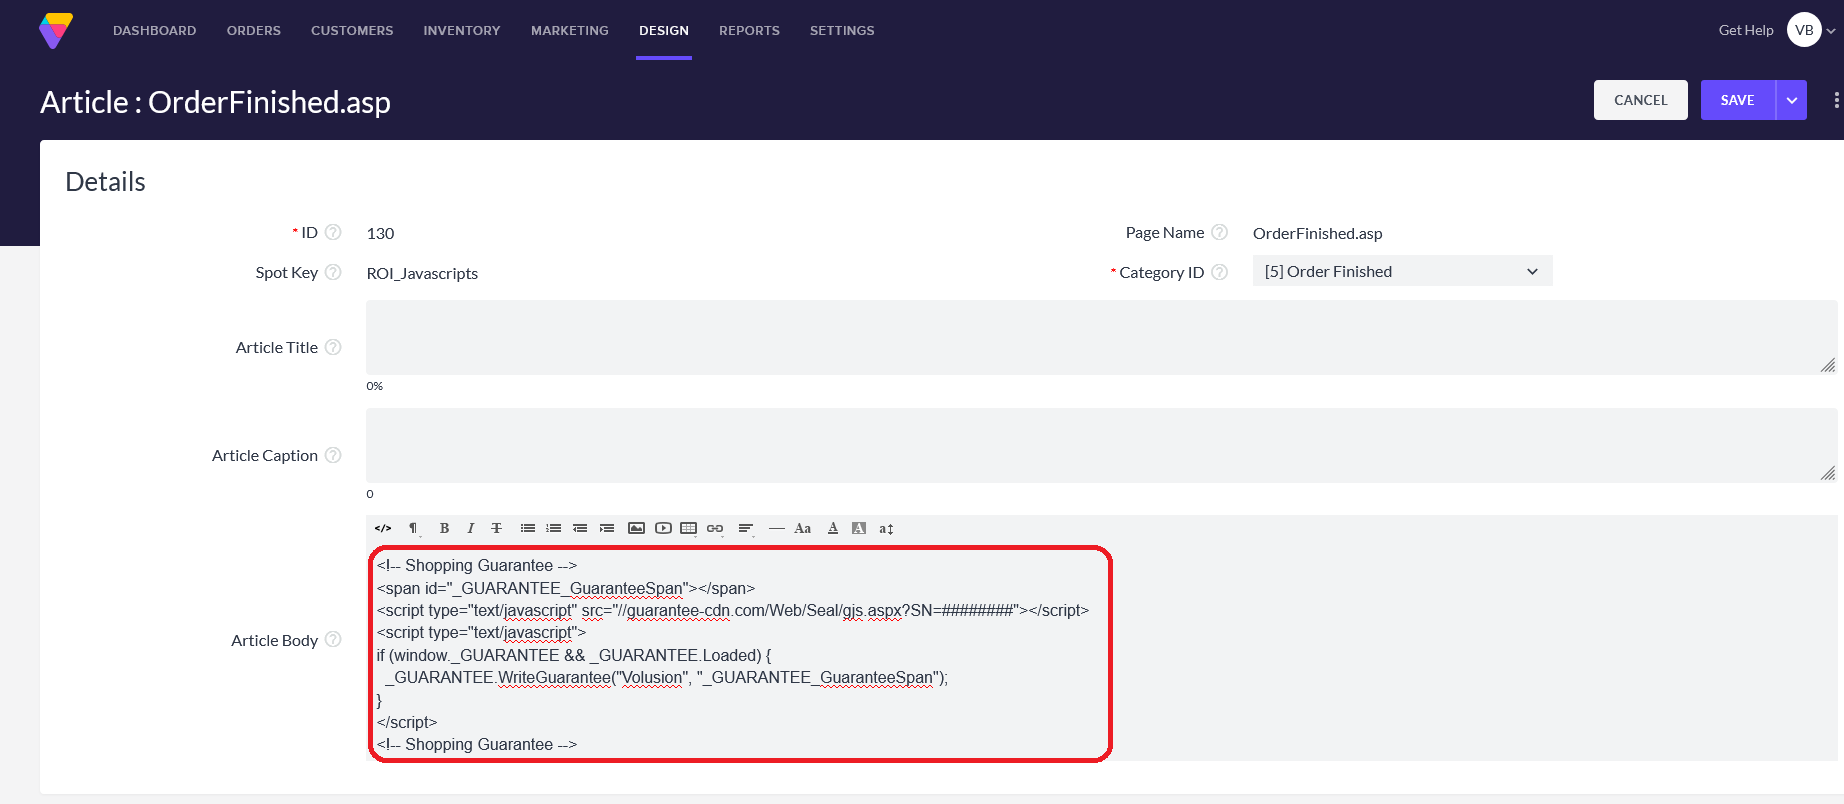Open text alignment options

[746, 528]
